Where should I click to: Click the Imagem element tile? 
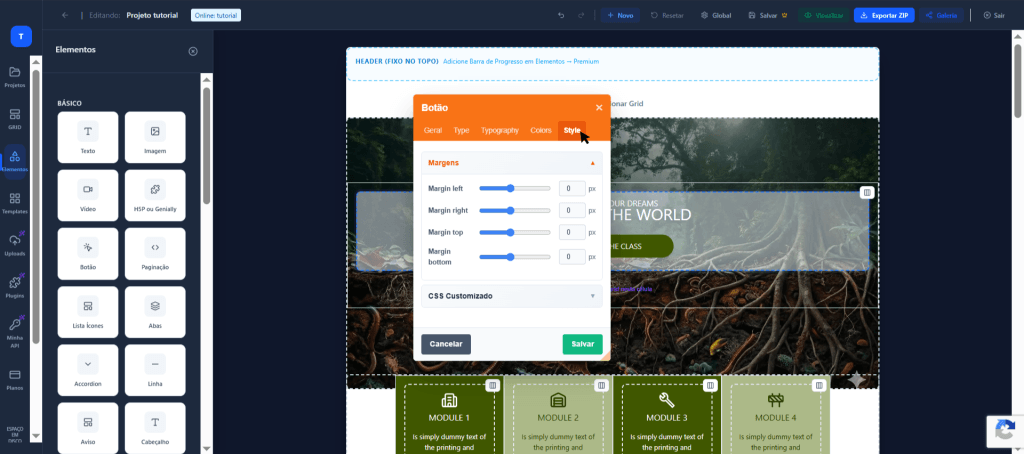[x=155, y=137]
